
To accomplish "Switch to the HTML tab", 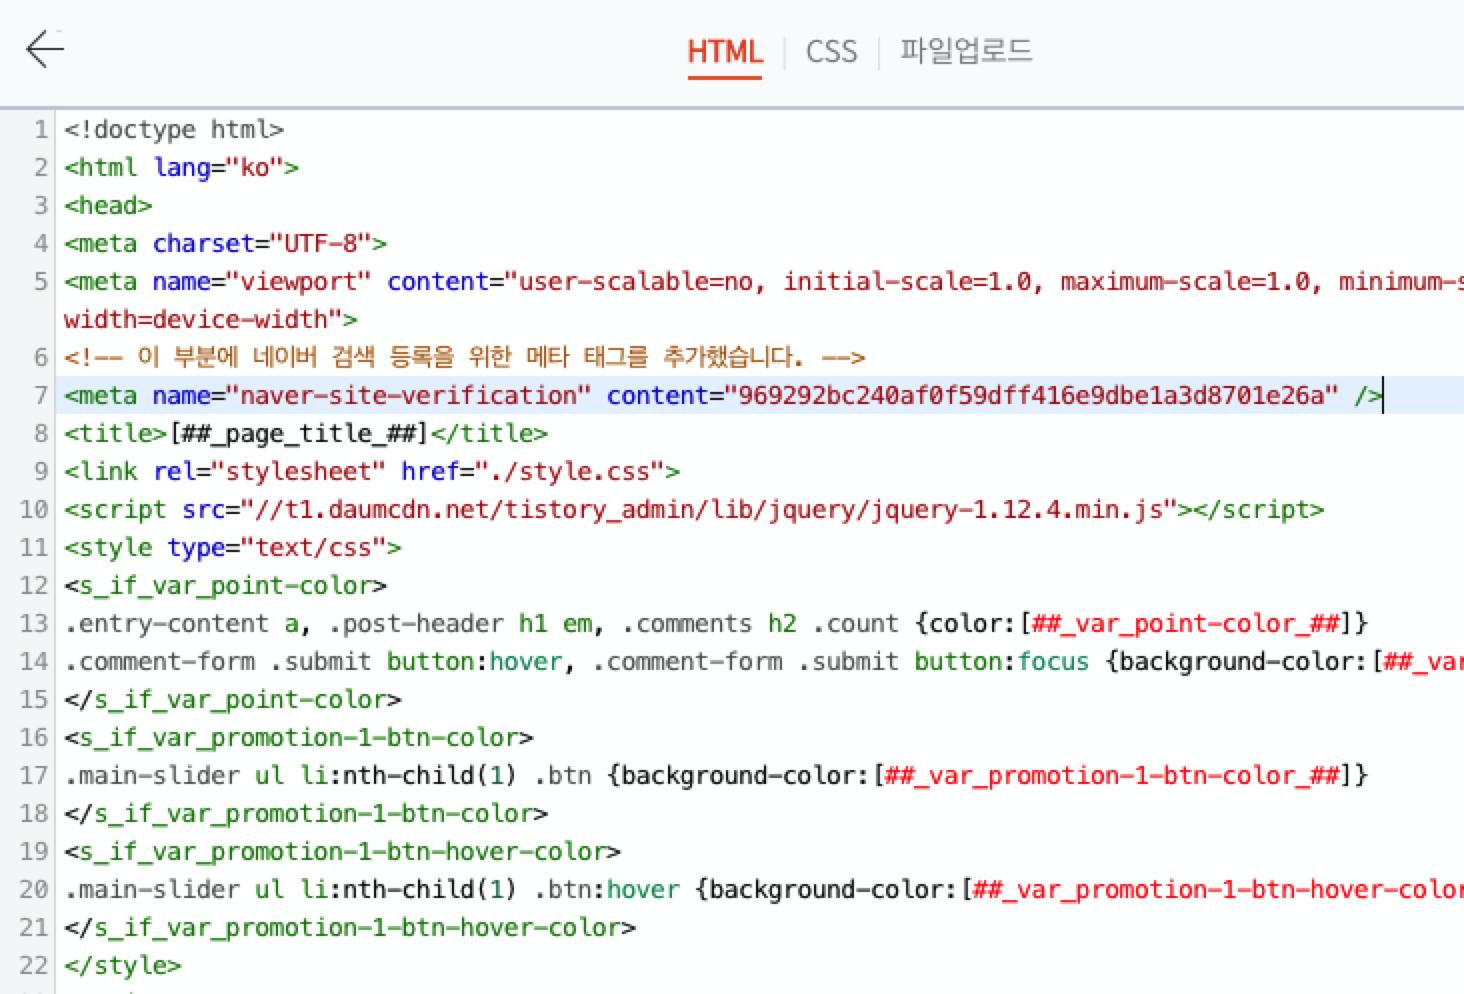I will (725, 51).
